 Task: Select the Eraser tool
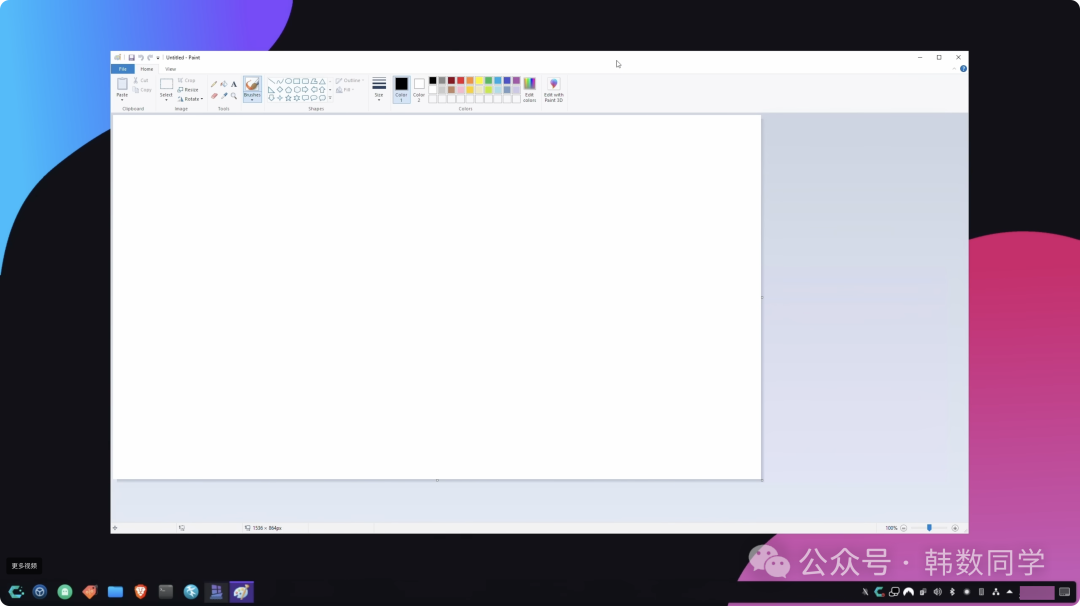(214, 96)
